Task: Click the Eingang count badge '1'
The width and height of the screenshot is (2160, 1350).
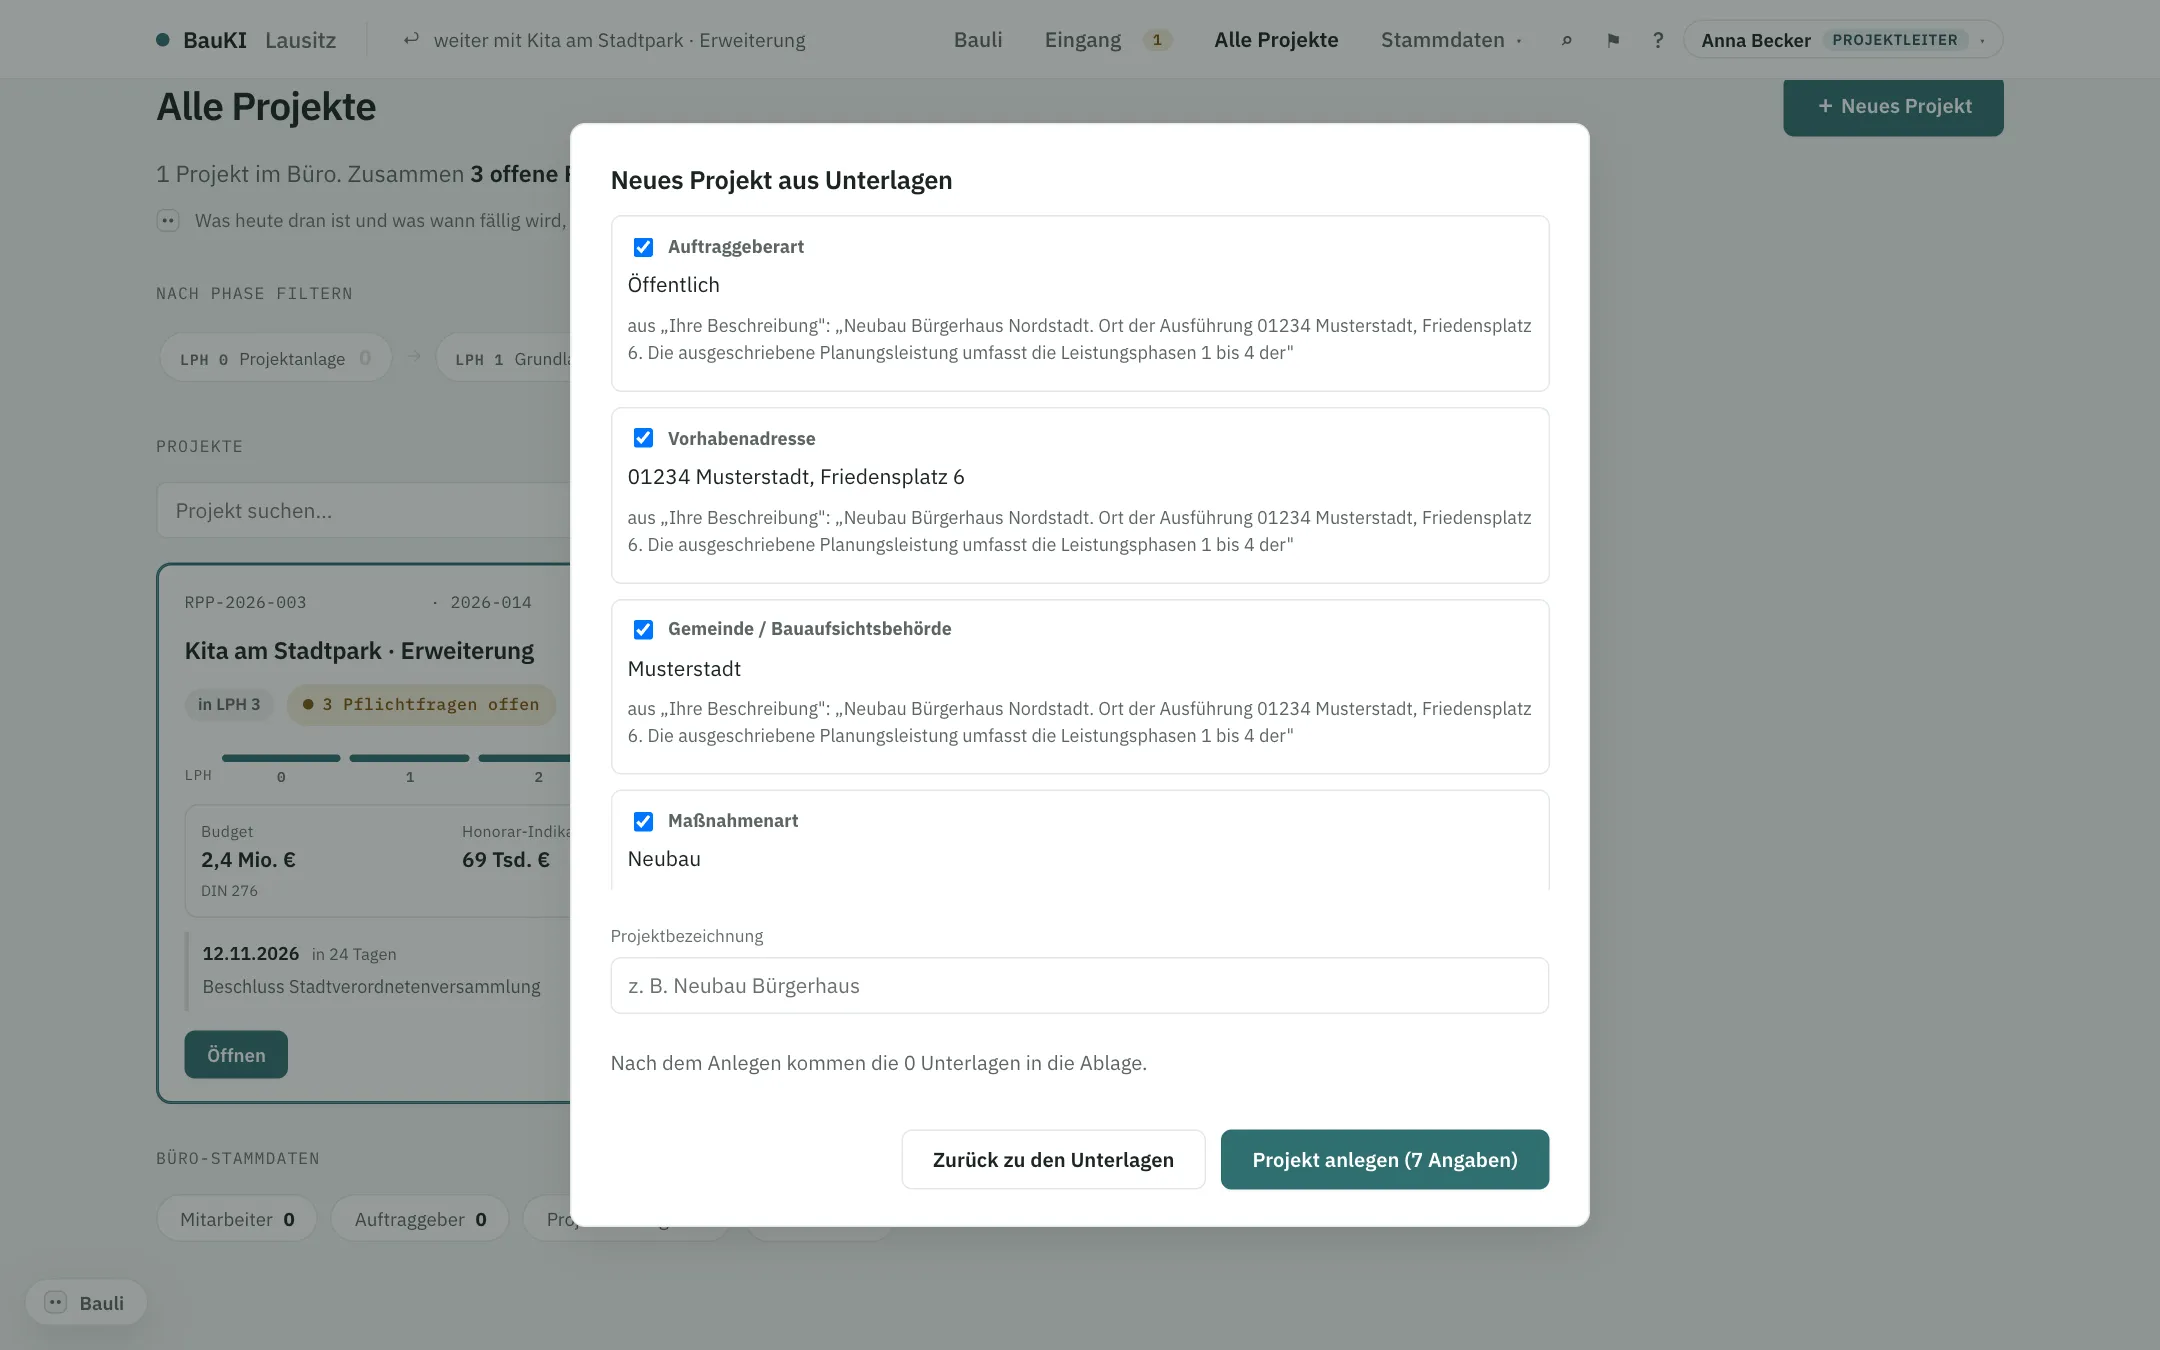Action: (x=1157, y=40)
